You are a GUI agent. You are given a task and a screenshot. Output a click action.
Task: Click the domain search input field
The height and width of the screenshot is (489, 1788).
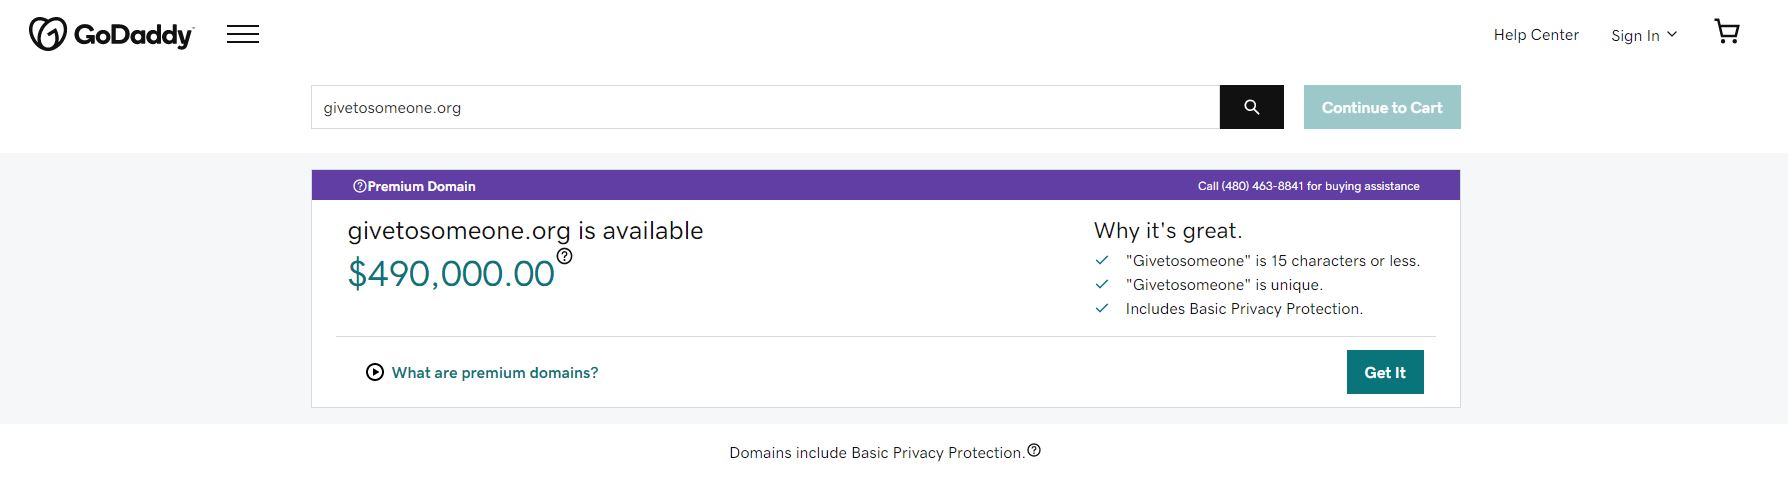(765, 107)
